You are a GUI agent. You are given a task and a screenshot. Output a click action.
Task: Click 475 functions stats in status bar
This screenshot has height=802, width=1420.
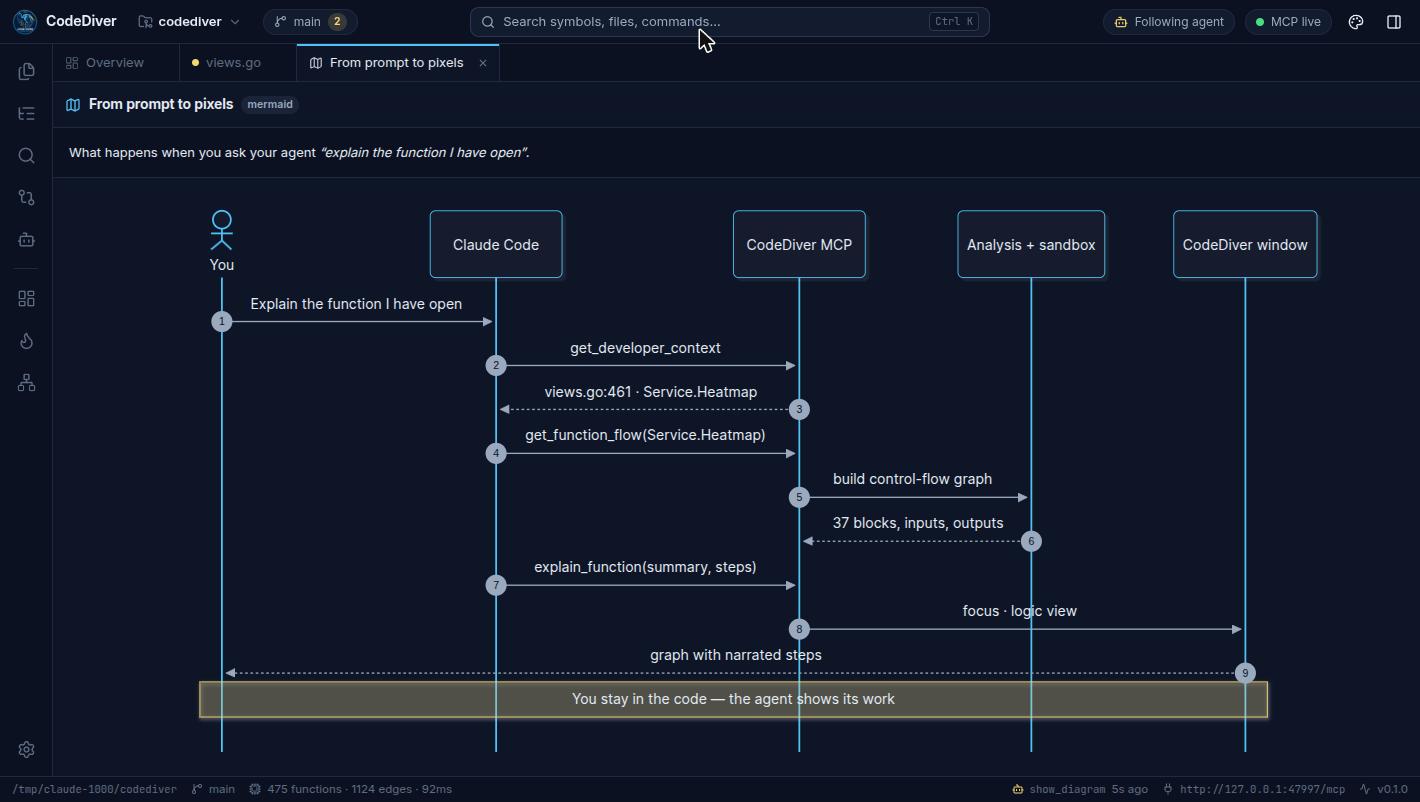pos(350,789)
